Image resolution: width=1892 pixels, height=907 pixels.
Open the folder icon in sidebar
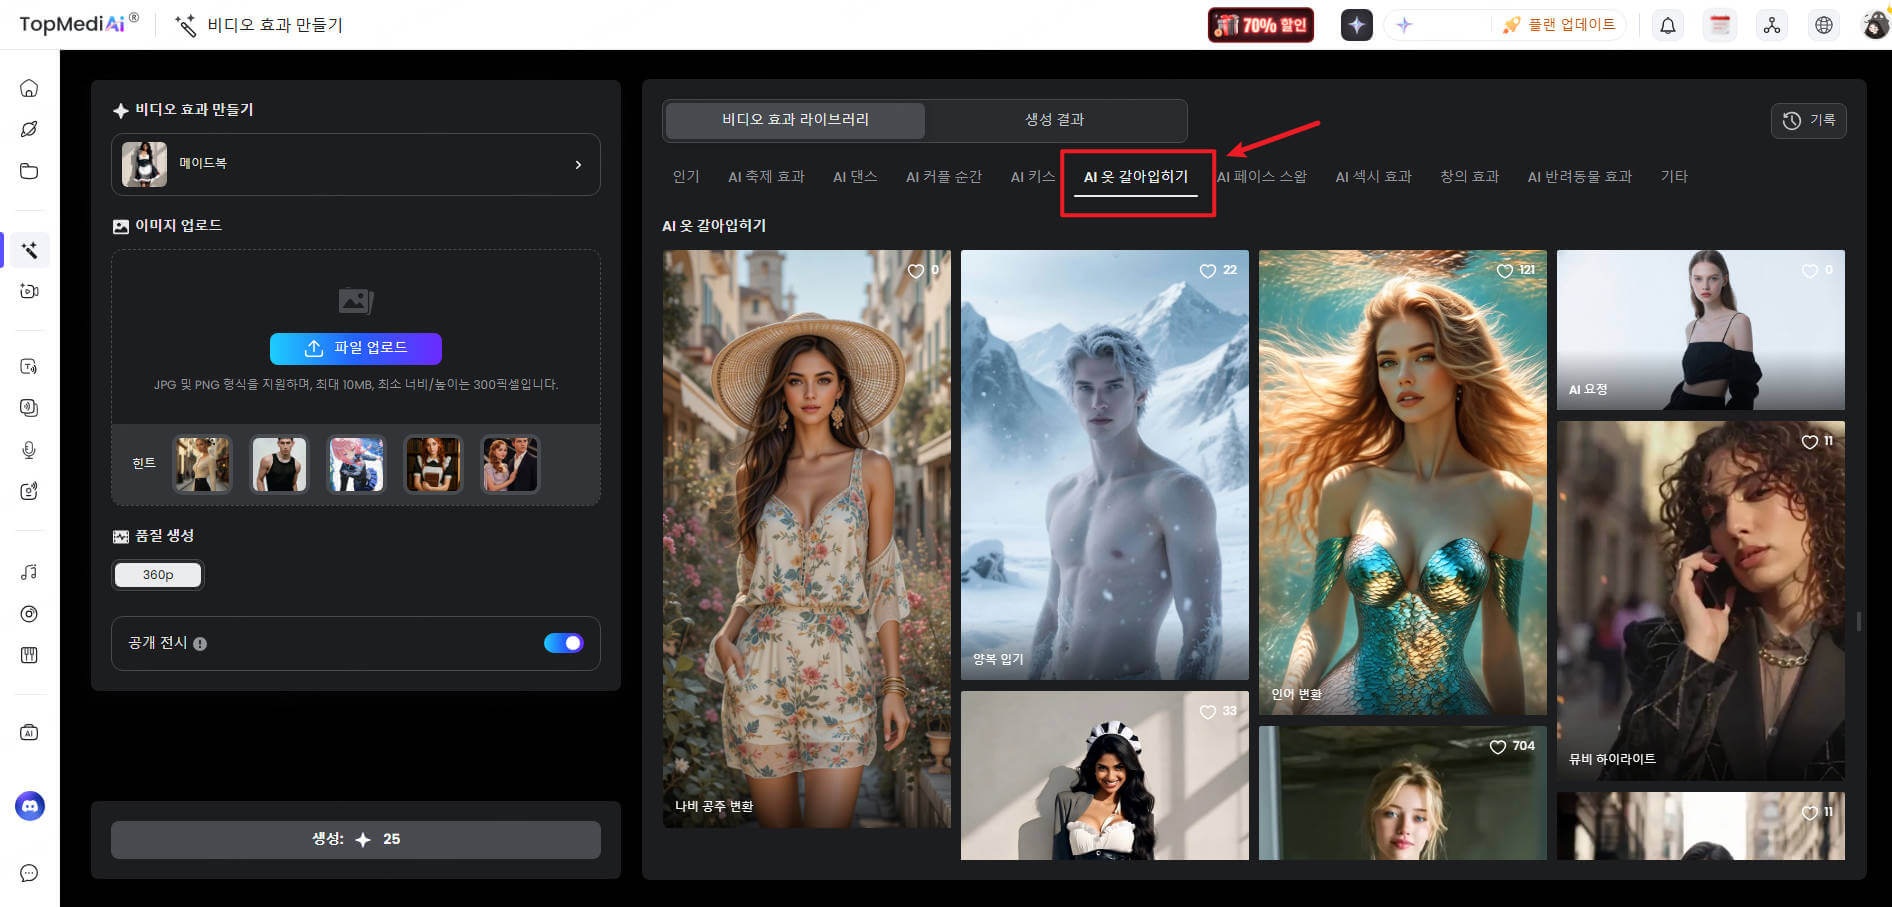click(29, 171)
